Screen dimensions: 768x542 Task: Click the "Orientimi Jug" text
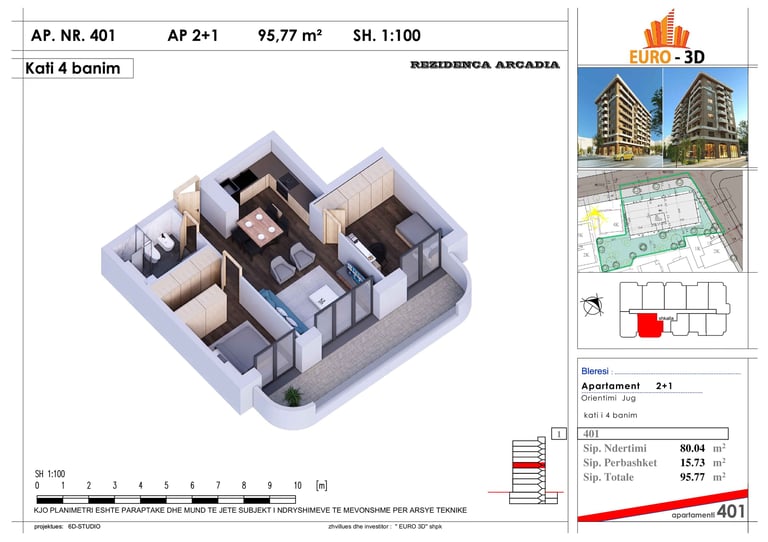coord(608,398)
